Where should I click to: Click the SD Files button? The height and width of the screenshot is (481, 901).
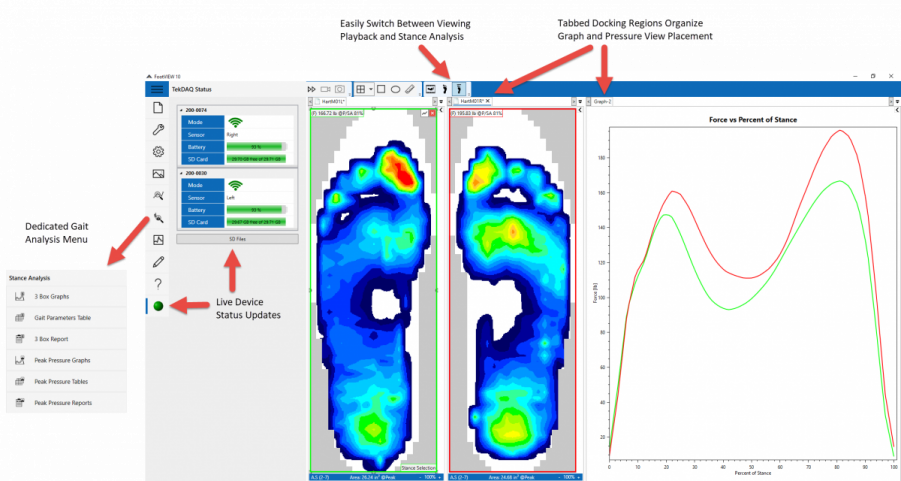click(237, 239)
